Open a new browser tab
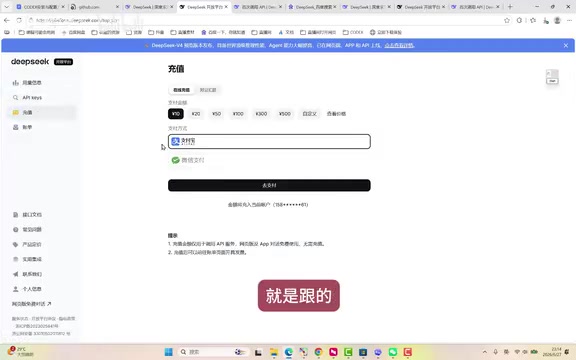This screenshot has height=360, width=576. click(510, 7)
